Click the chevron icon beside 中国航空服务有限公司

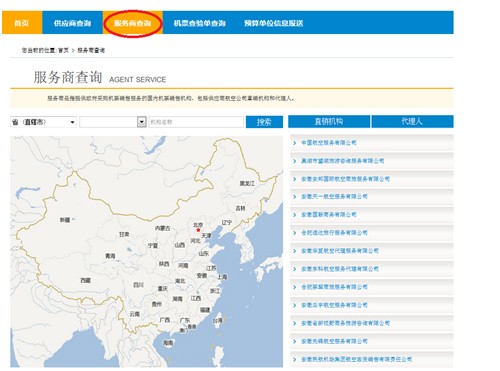coord(295,143)
